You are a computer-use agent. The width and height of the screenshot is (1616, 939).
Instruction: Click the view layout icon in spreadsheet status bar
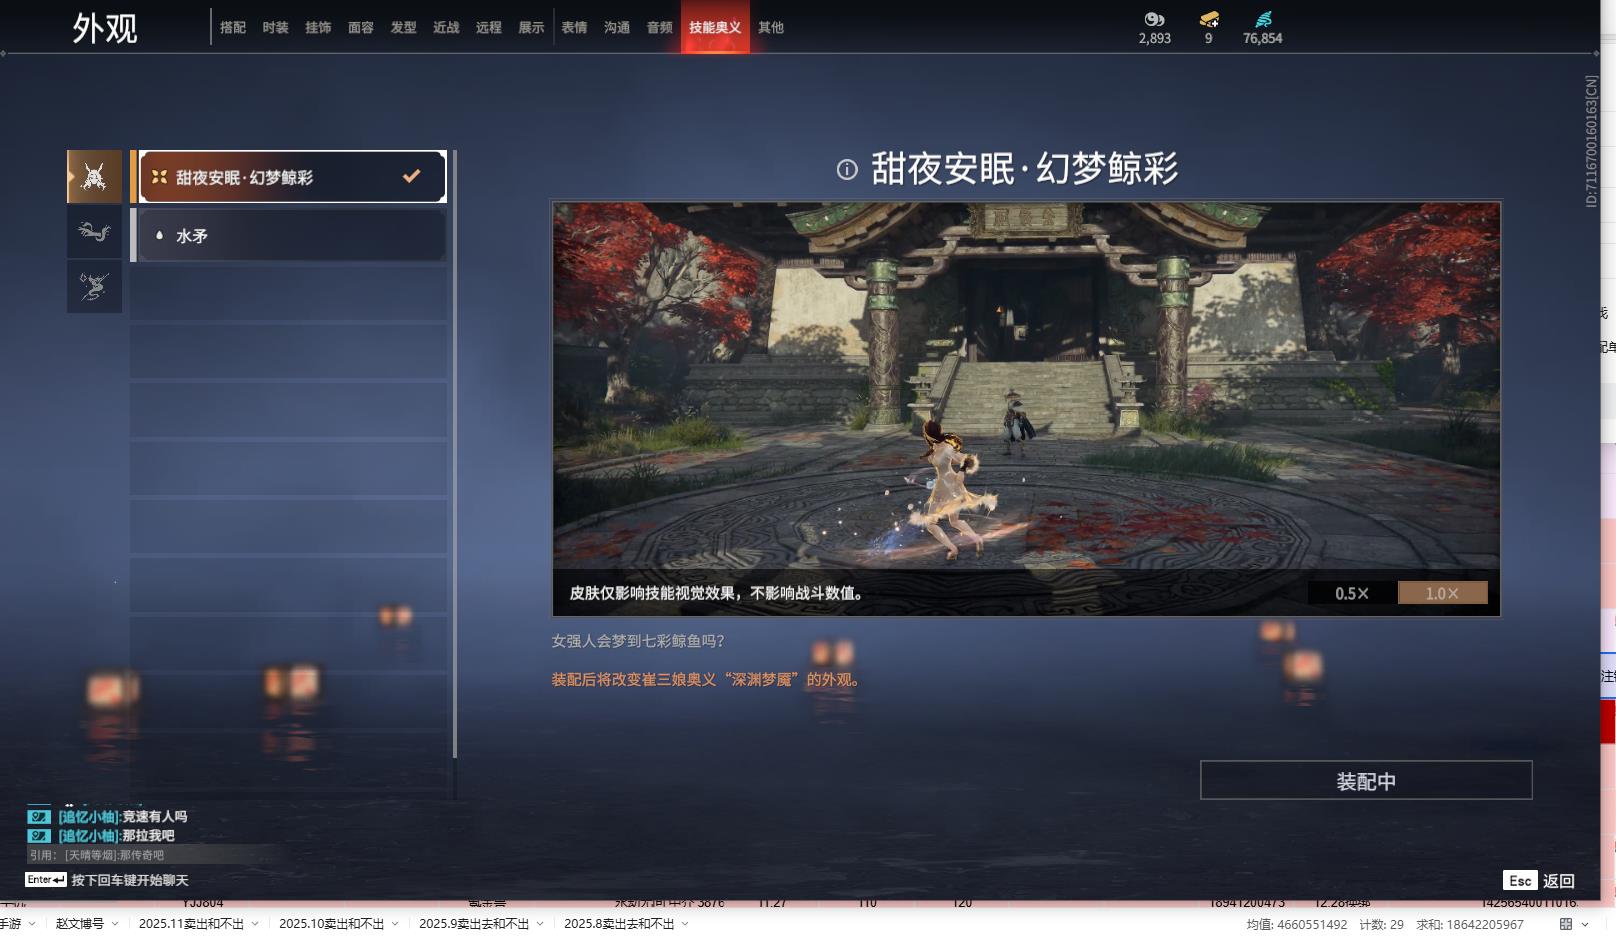coord(1566,924)
